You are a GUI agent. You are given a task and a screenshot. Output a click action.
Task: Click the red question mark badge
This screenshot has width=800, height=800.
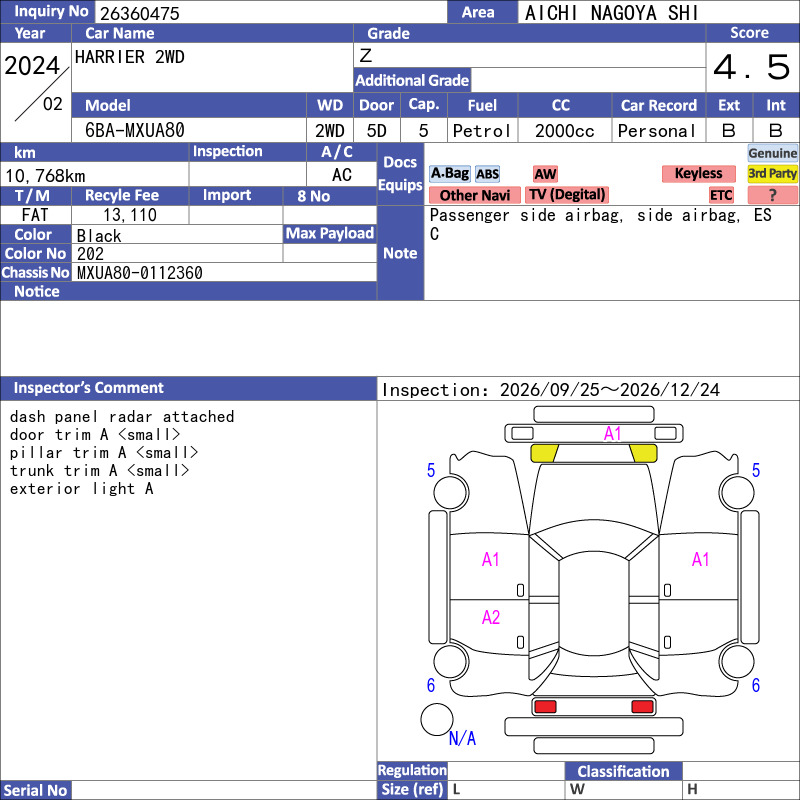(772, 195)
